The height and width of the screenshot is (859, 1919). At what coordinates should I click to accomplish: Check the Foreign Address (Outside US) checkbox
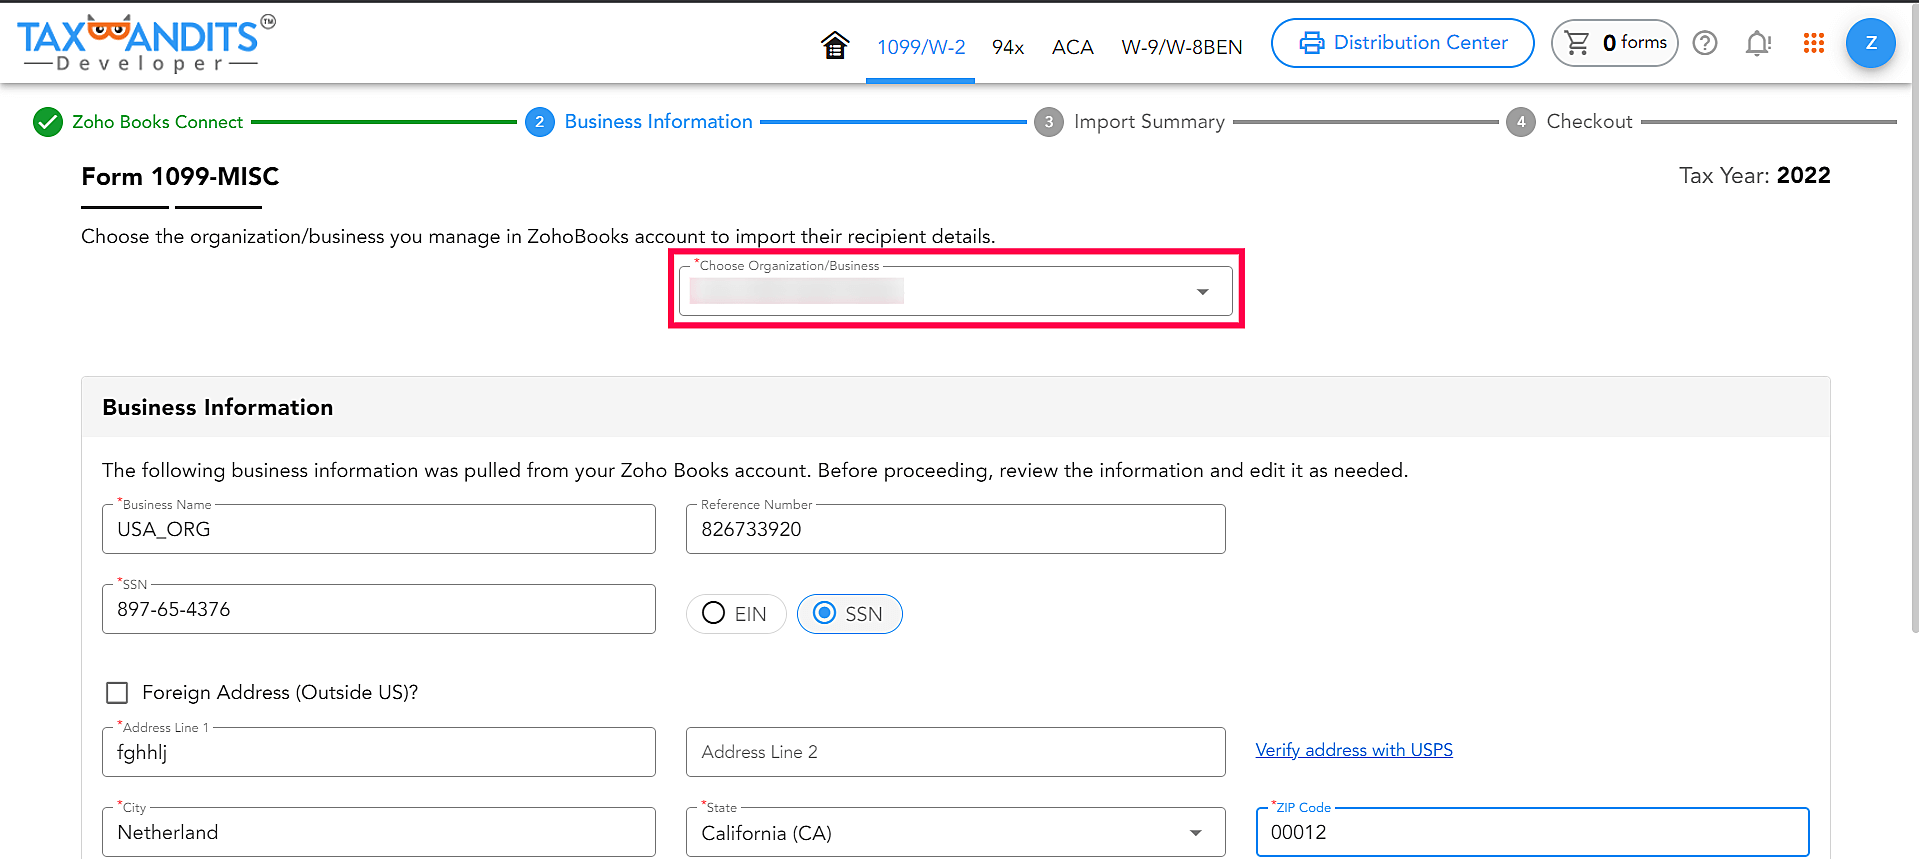(x=117, y=692)
